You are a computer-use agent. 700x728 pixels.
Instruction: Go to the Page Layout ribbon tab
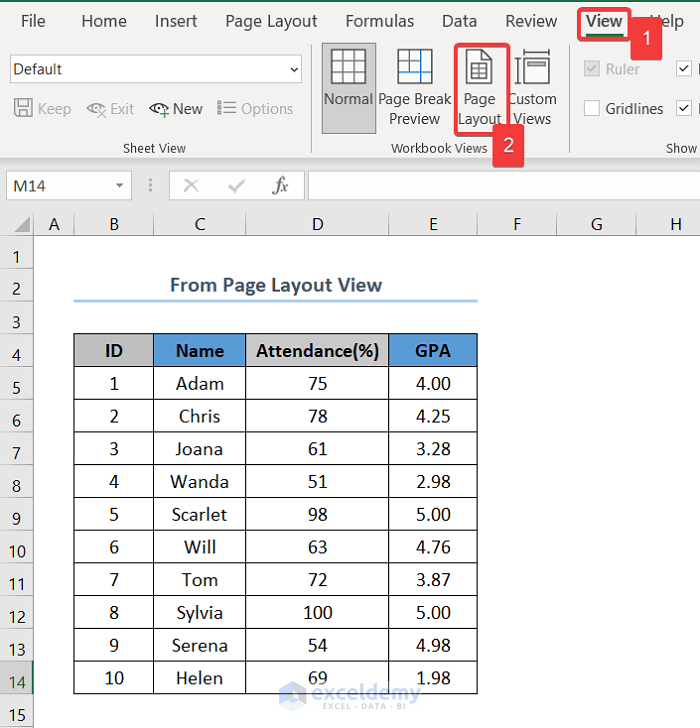pos(271,22)
